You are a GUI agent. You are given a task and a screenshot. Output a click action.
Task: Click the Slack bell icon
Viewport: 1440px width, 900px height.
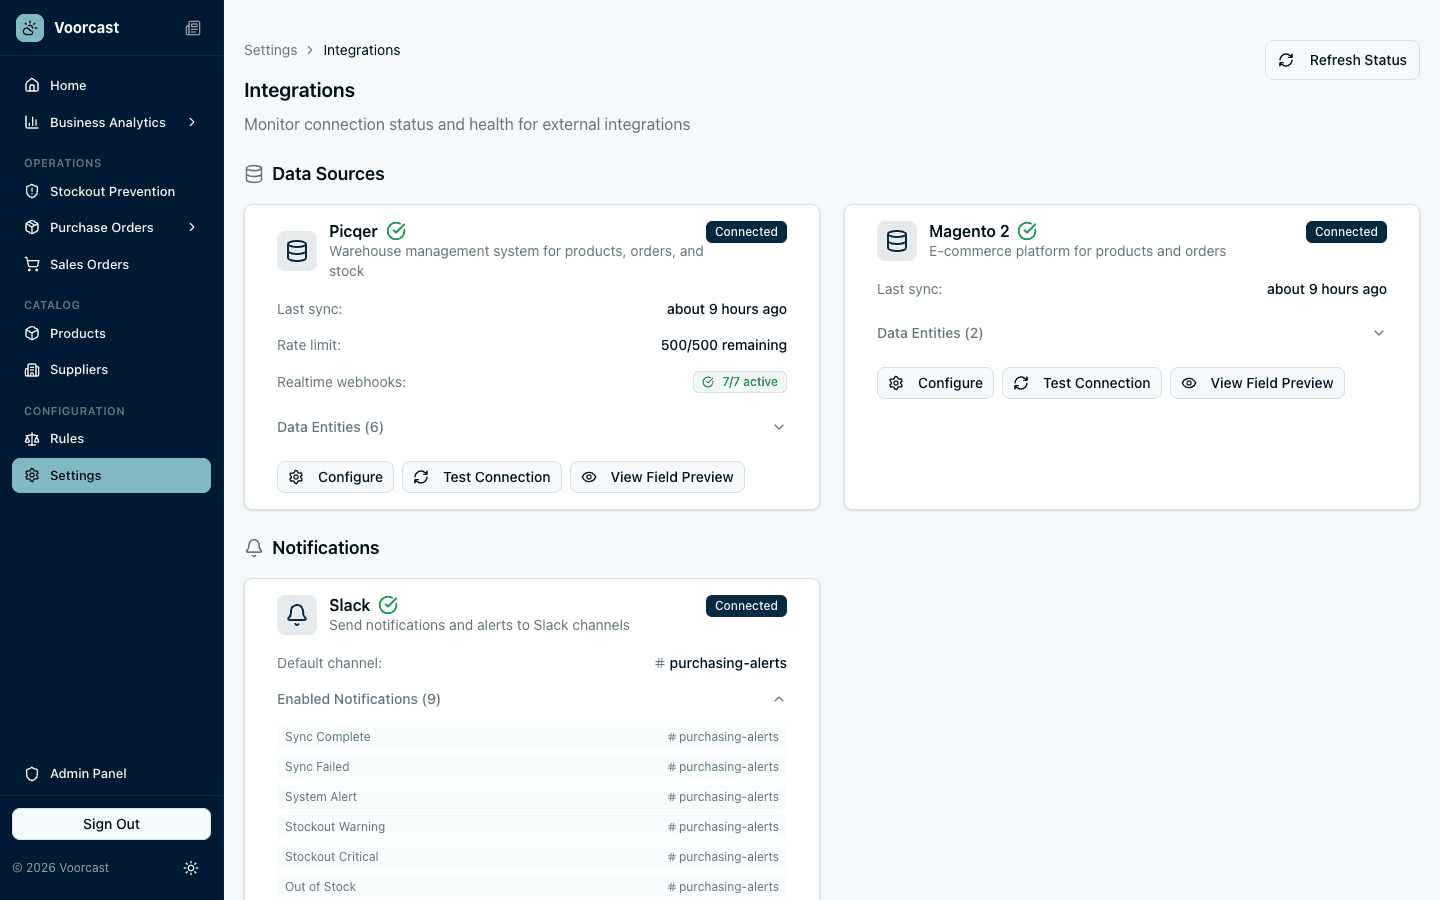click(297, 615)
